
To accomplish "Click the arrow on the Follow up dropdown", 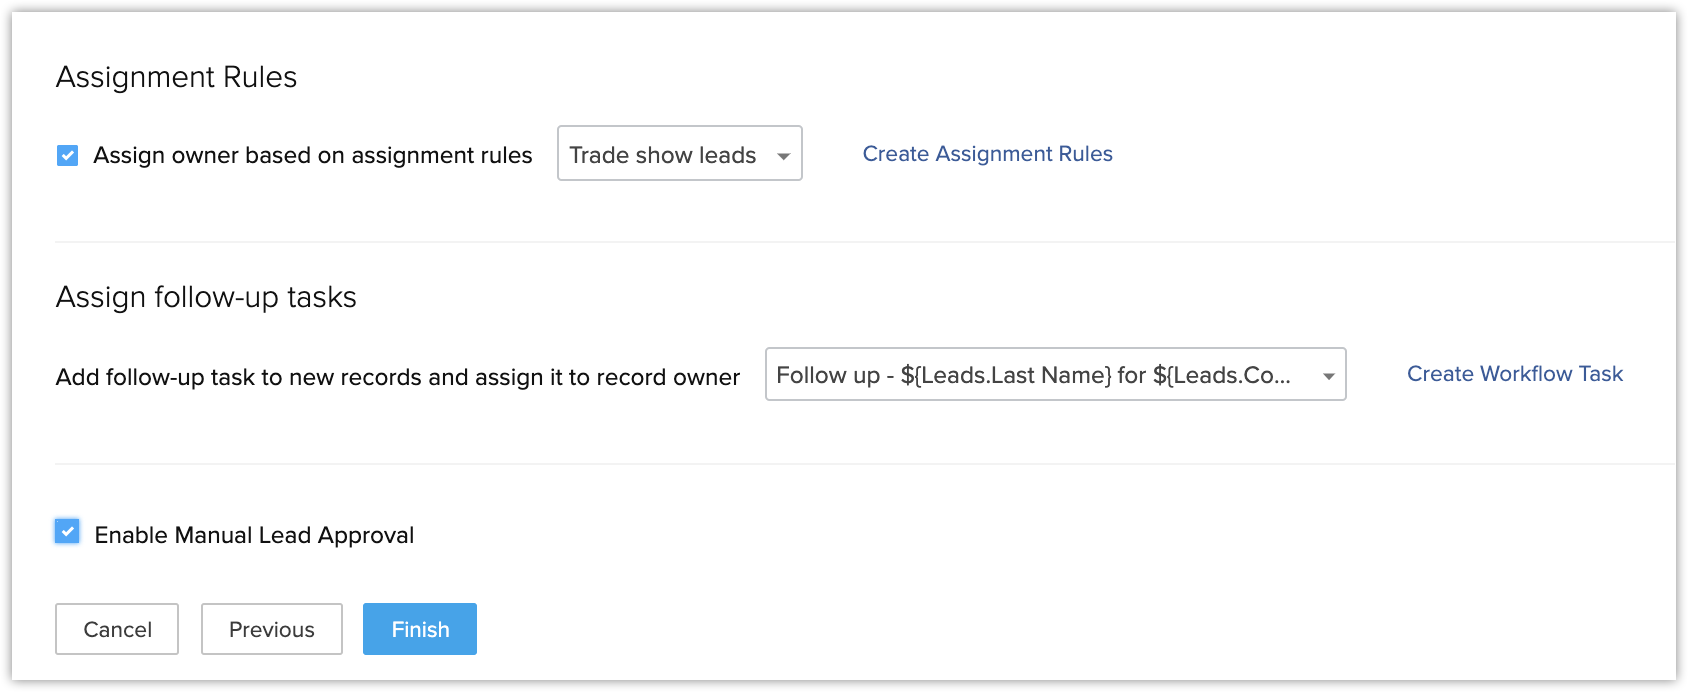I will (1328, 376).
